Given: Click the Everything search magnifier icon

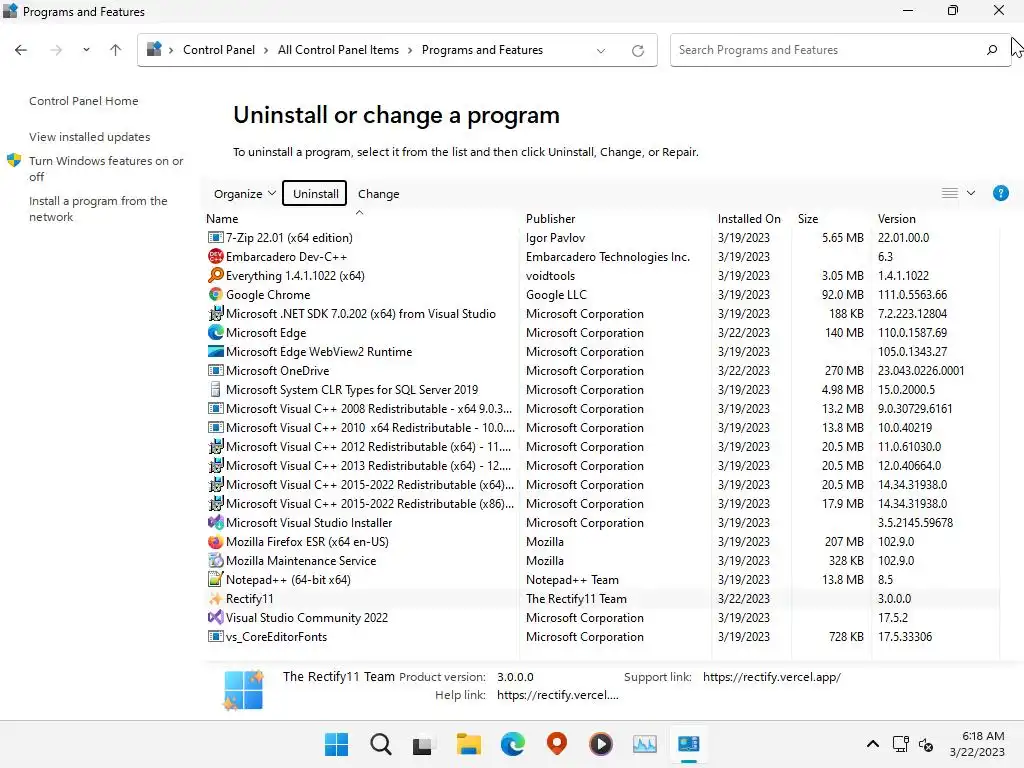Looking at the screenshot, I should pos(215,276).
